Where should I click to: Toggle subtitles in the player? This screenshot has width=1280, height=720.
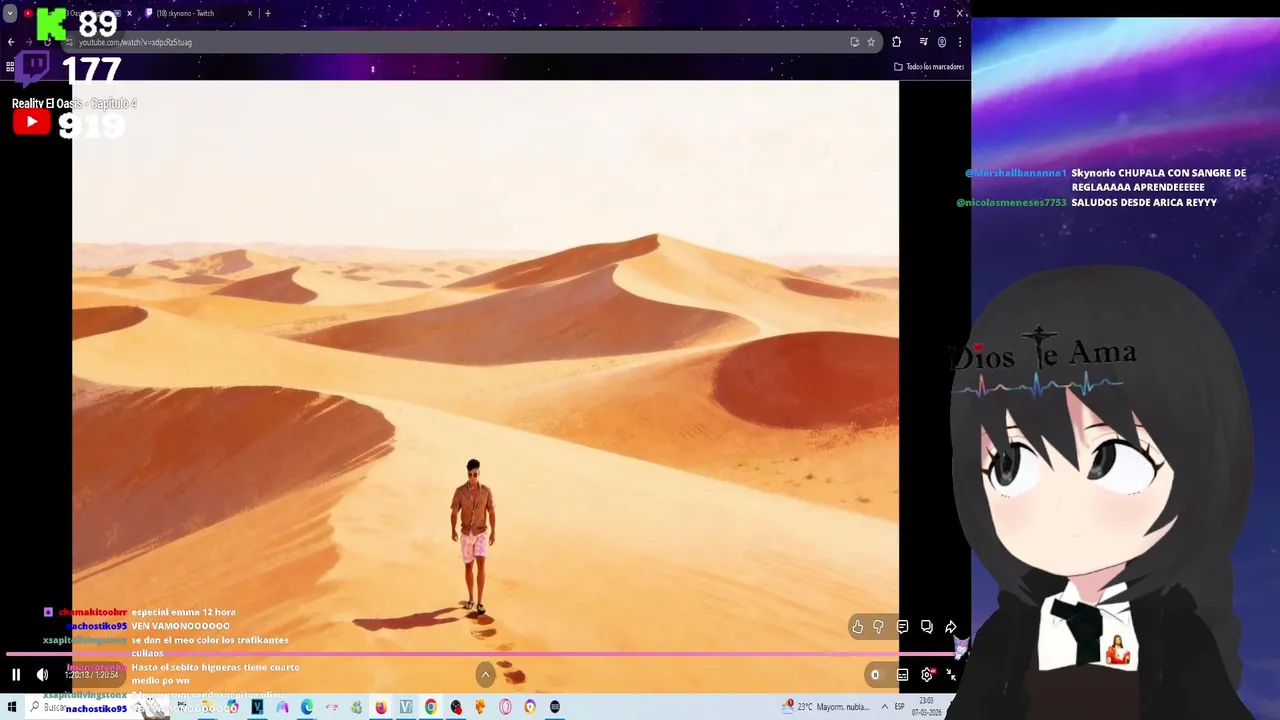click(x=902, y=675)
